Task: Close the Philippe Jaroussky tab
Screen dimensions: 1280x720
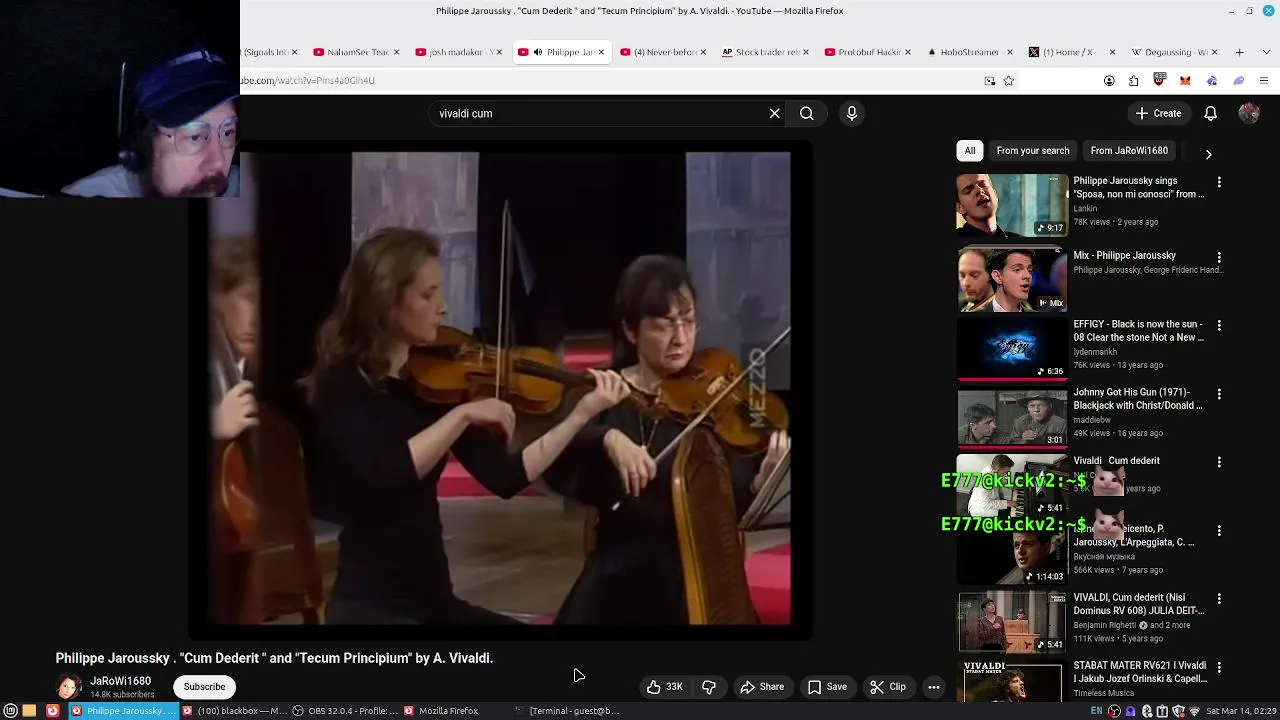Action: [601, 52]
